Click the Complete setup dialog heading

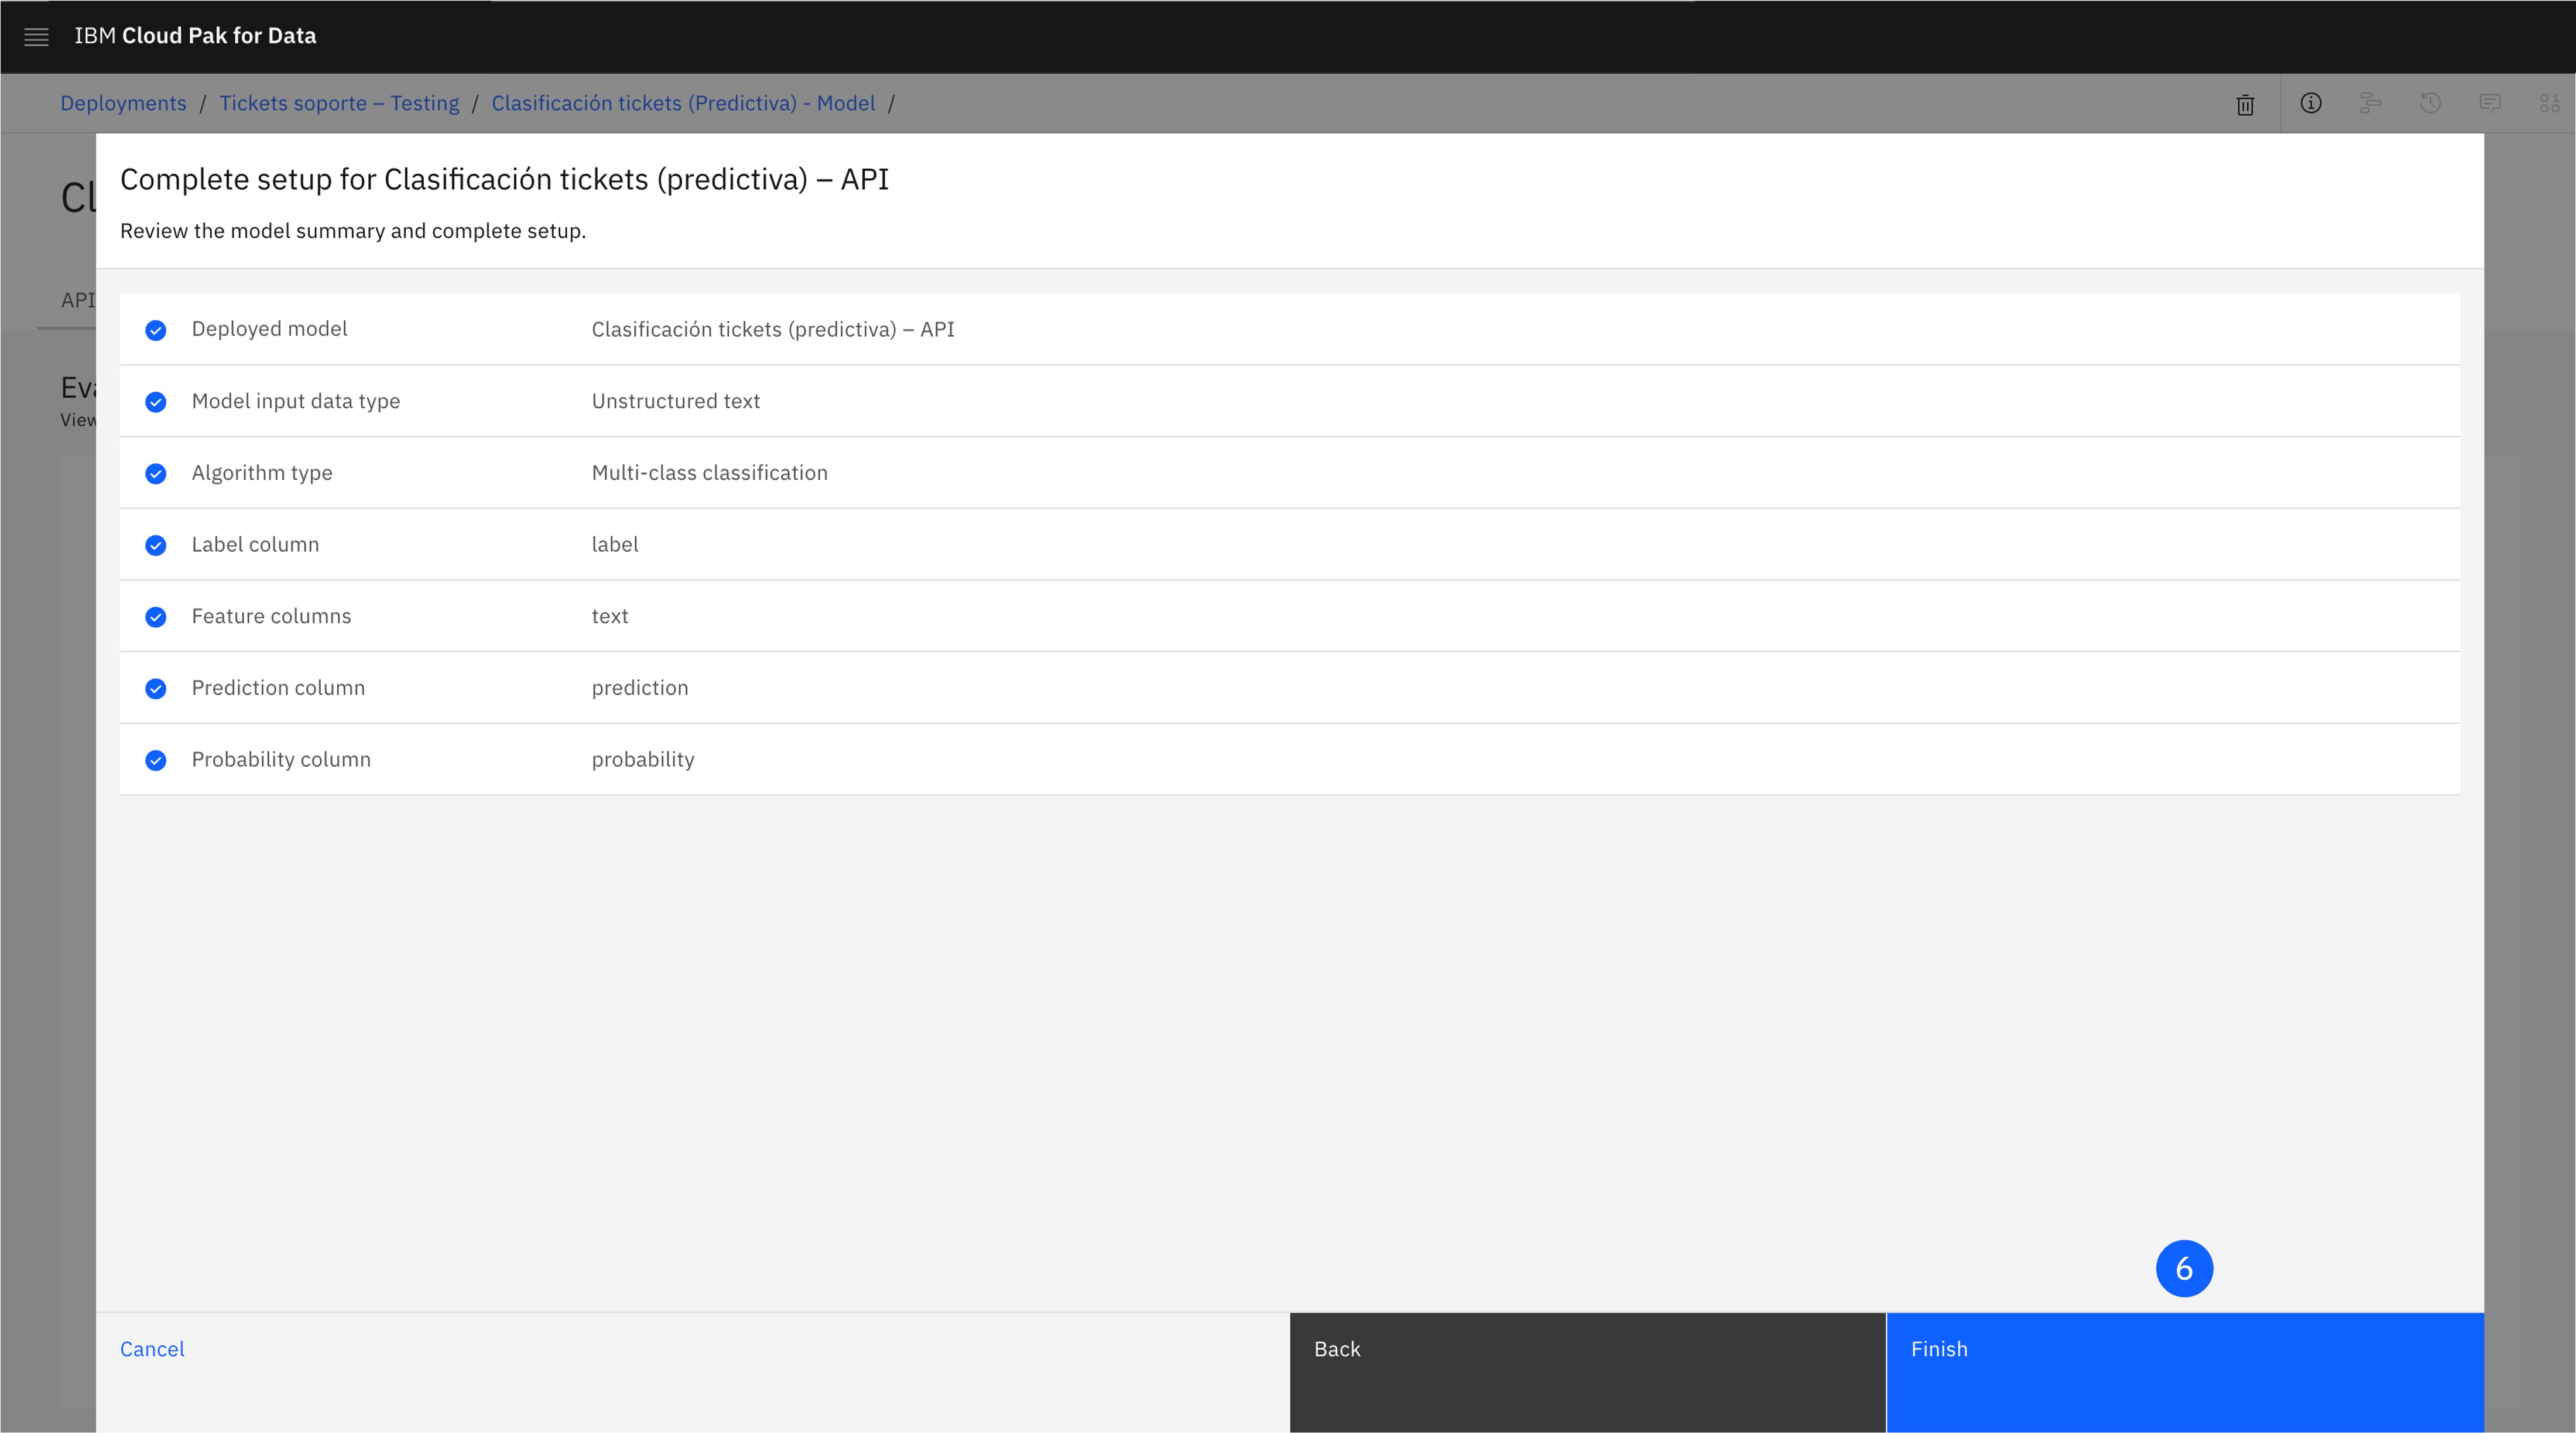(504, 179)
